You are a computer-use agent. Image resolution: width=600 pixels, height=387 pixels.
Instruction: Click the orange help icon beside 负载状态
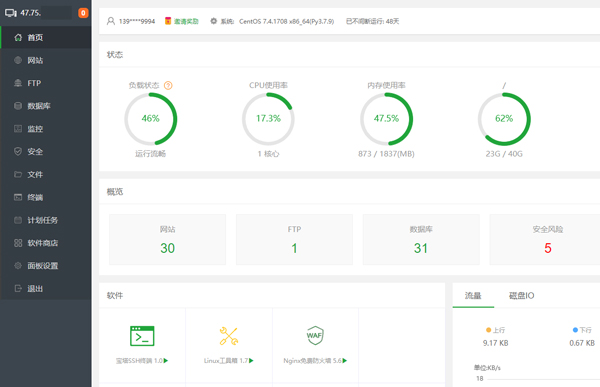pos(168,85)
